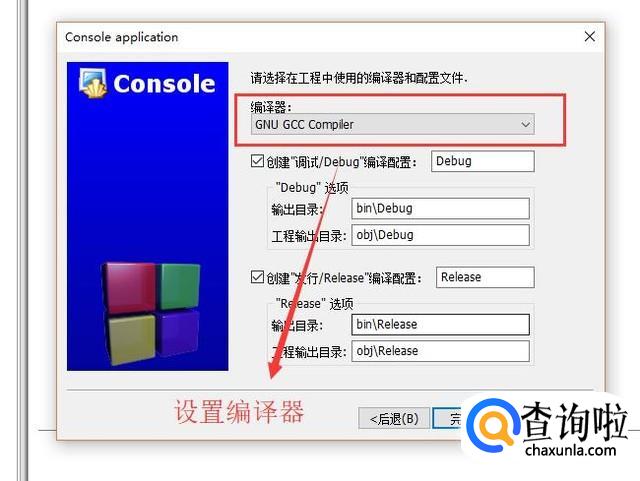The image size is (640, 481).
Task: Click the chaxunla magnifier watermark logo
Action: tap(493, 425)
